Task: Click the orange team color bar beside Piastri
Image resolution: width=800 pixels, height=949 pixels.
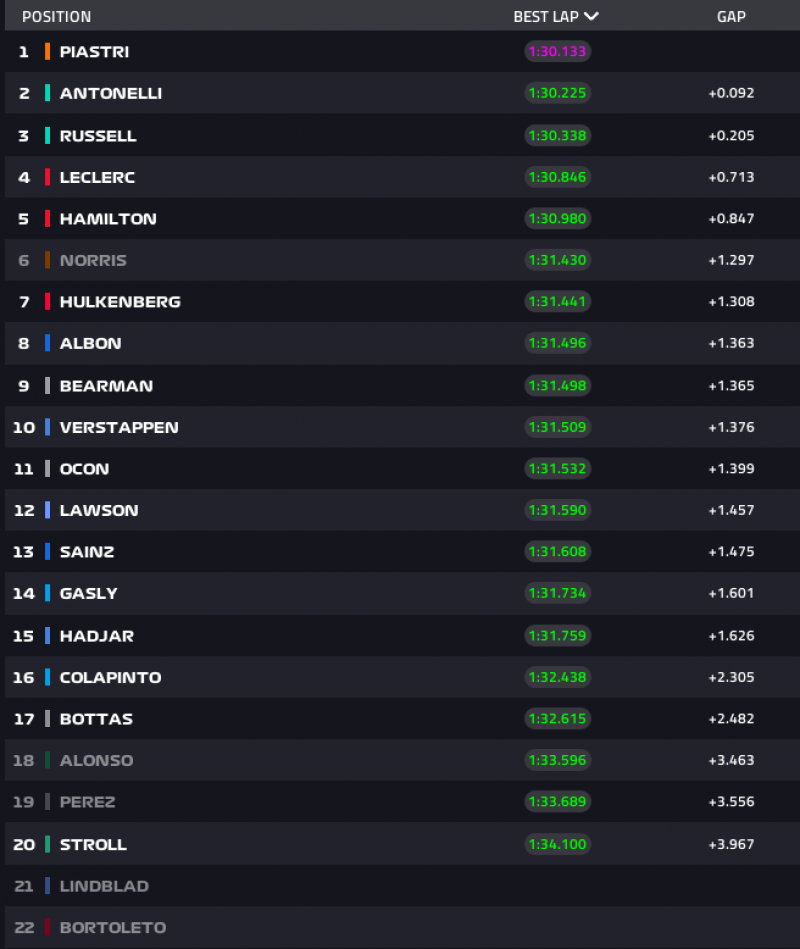Action: pyautogui.click(x=47, y=52)
